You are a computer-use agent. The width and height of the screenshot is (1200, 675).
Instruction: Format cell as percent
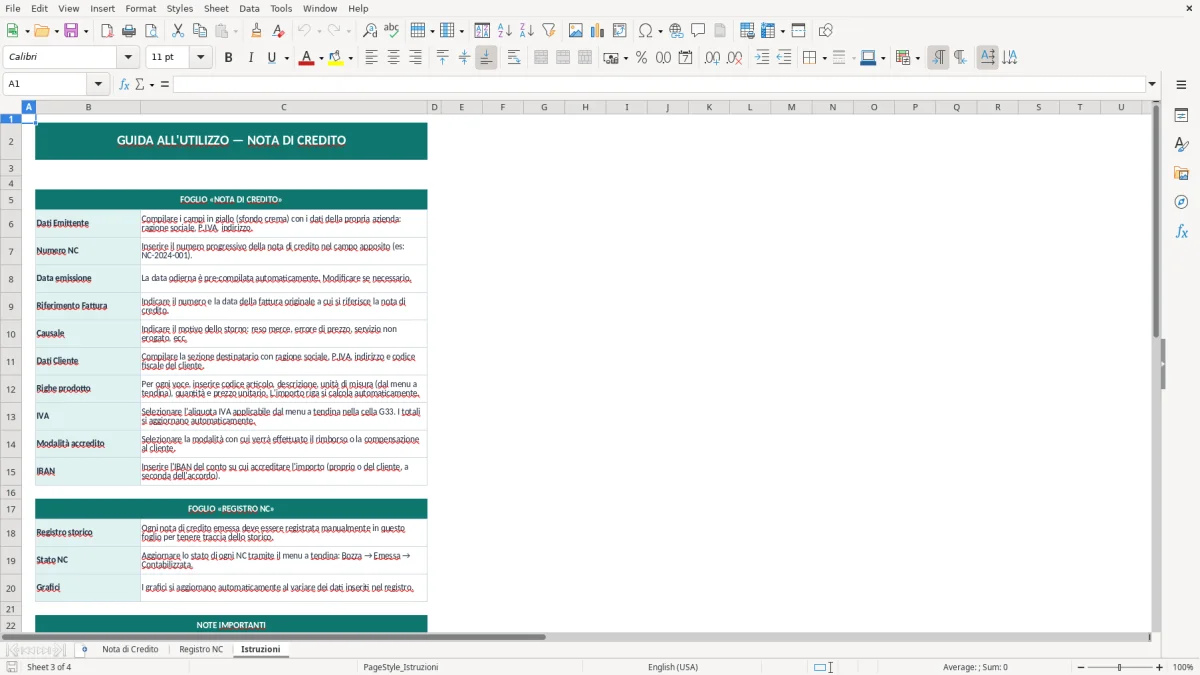641,58
